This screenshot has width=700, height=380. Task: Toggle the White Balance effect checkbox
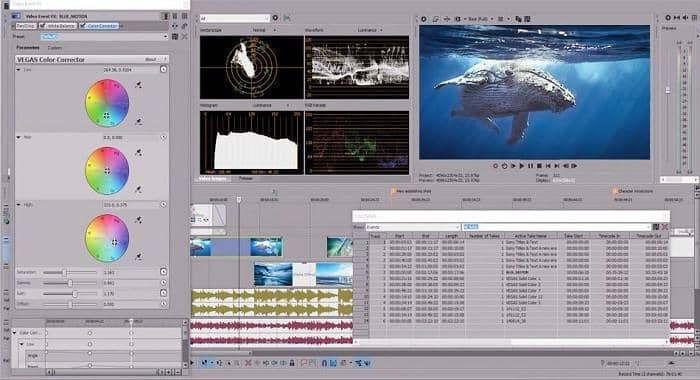[x=43, y=26]
